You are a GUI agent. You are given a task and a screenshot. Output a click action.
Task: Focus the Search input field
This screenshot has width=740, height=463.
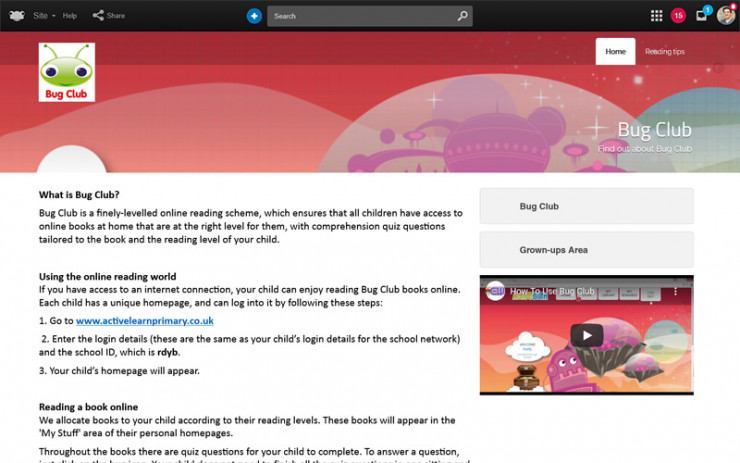(370, 16)
